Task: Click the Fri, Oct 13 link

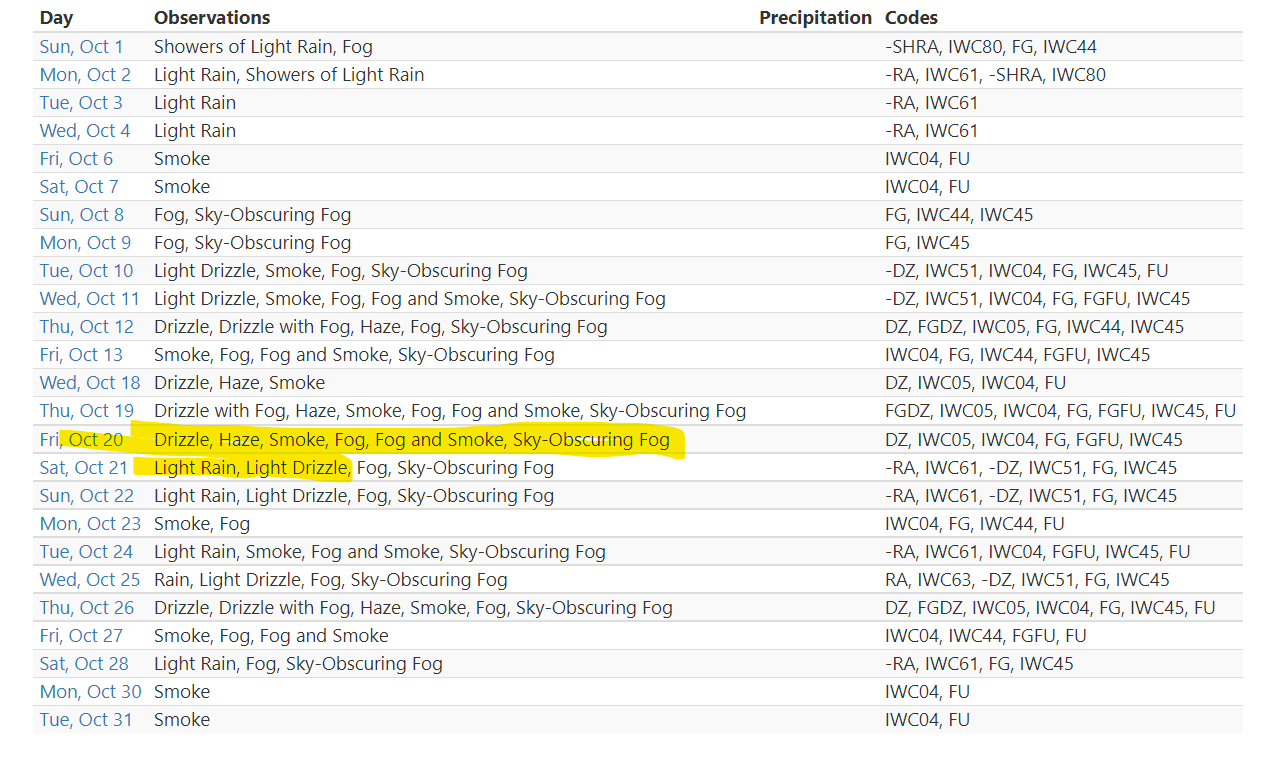Action: (x=81, y=355)
